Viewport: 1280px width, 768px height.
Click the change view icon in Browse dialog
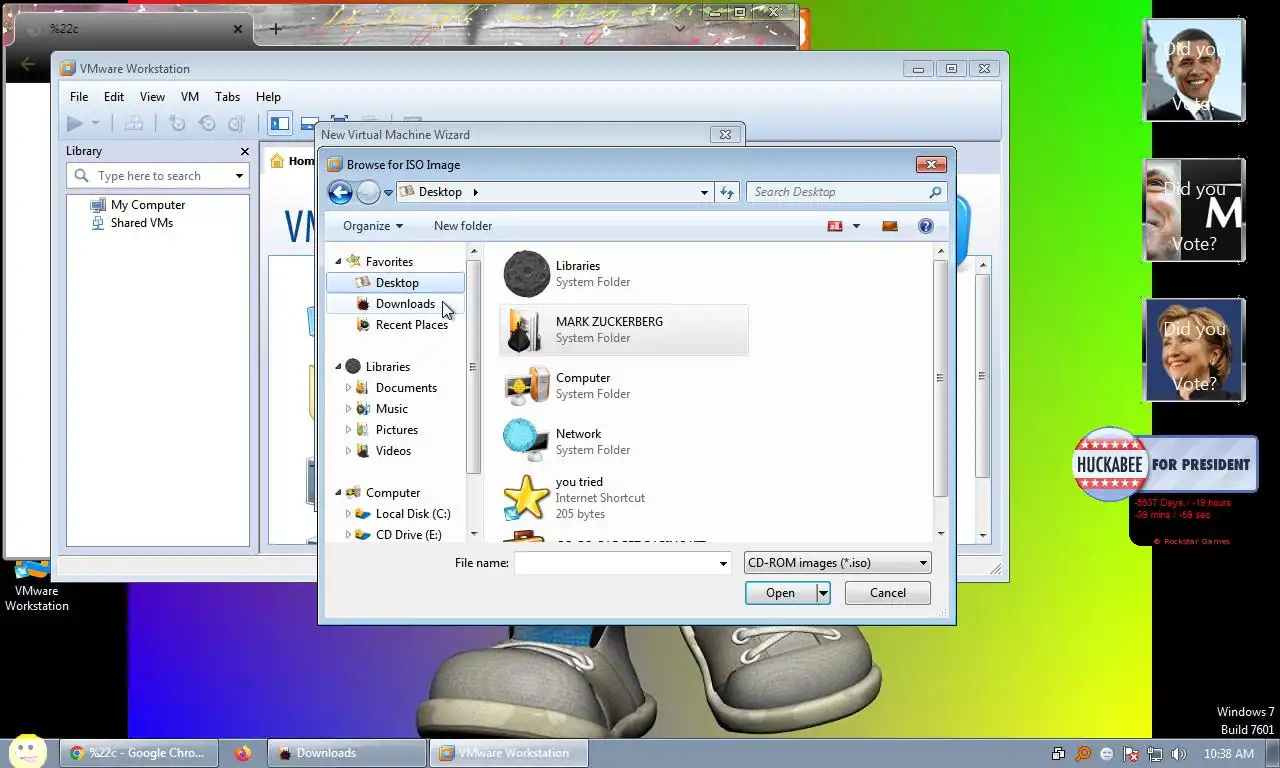click(836, 226)
